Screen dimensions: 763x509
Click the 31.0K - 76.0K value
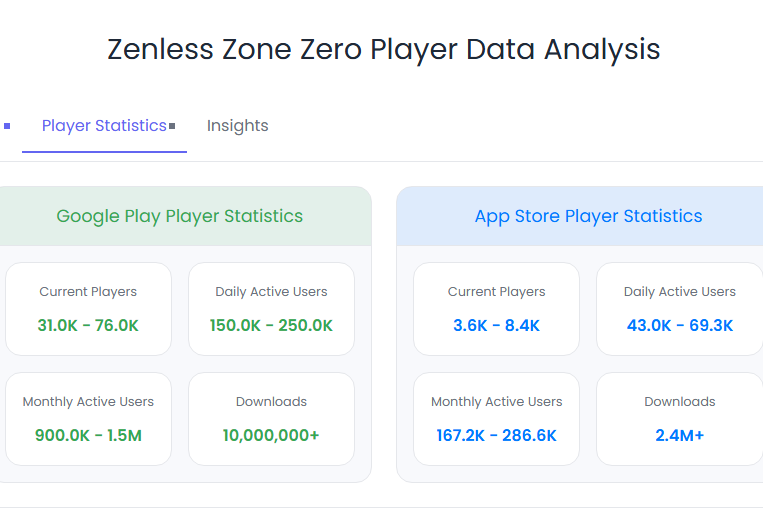pyautogui.click(x=88, y=326)
